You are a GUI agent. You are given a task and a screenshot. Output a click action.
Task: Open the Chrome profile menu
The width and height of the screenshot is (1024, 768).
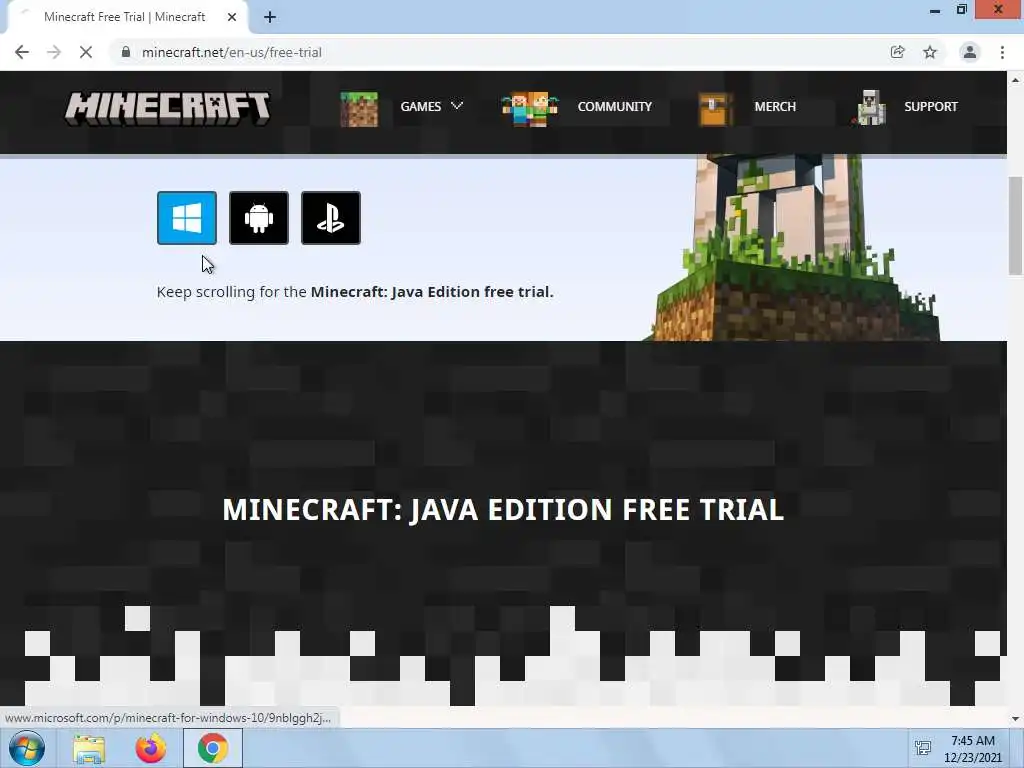(x=970, y=52)
